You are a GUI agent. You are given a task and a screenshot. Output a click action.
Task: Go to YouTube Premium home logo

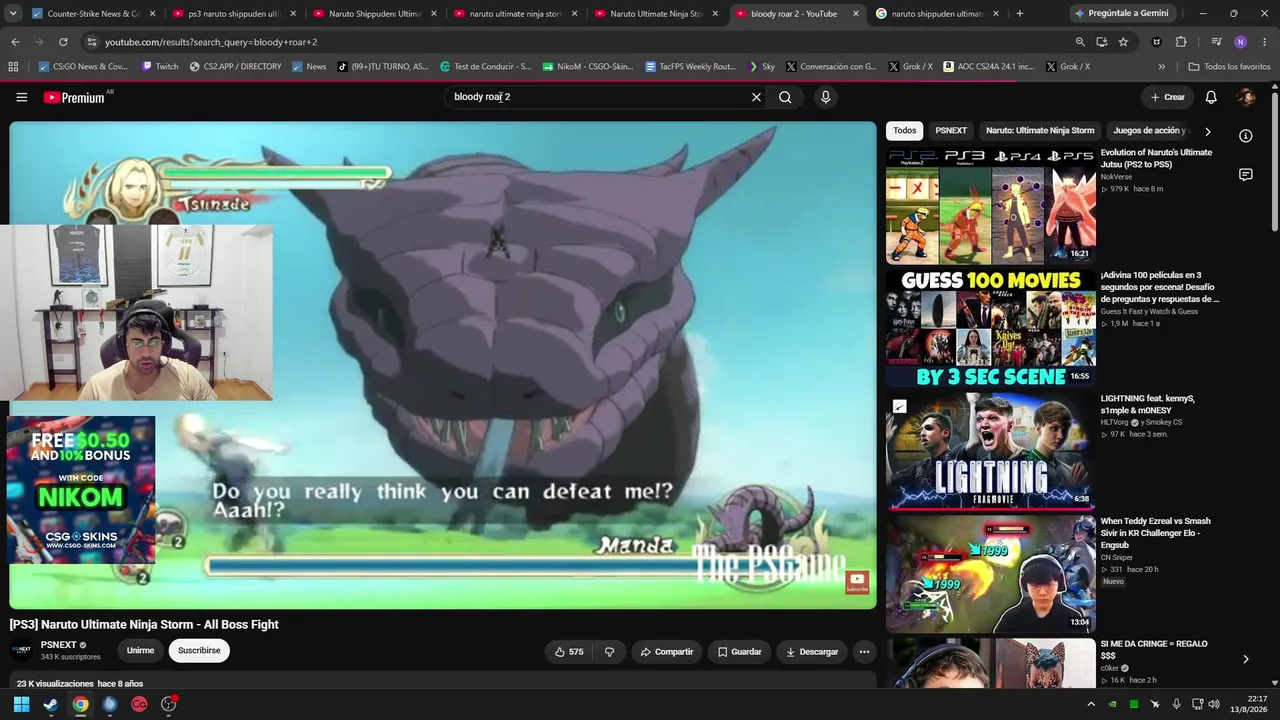pos(74,97)
